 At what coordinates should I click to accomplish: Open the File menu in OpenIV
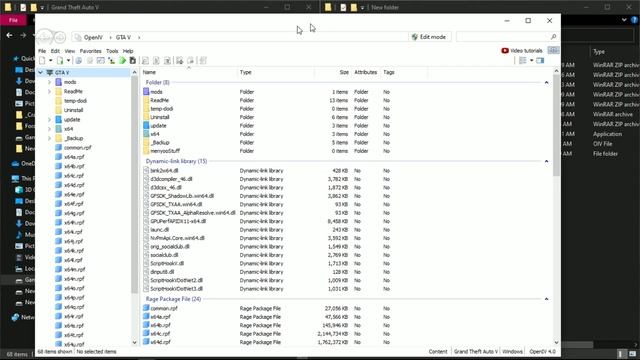pyautogui.click(x=42, y=51)
